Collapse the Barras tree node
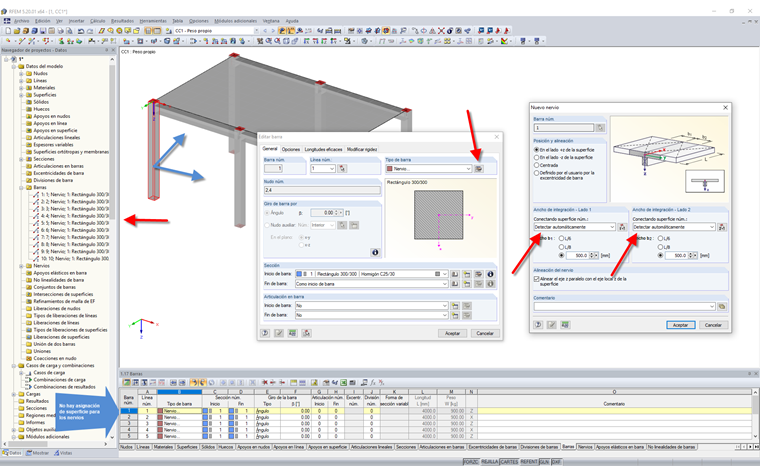 21,187
